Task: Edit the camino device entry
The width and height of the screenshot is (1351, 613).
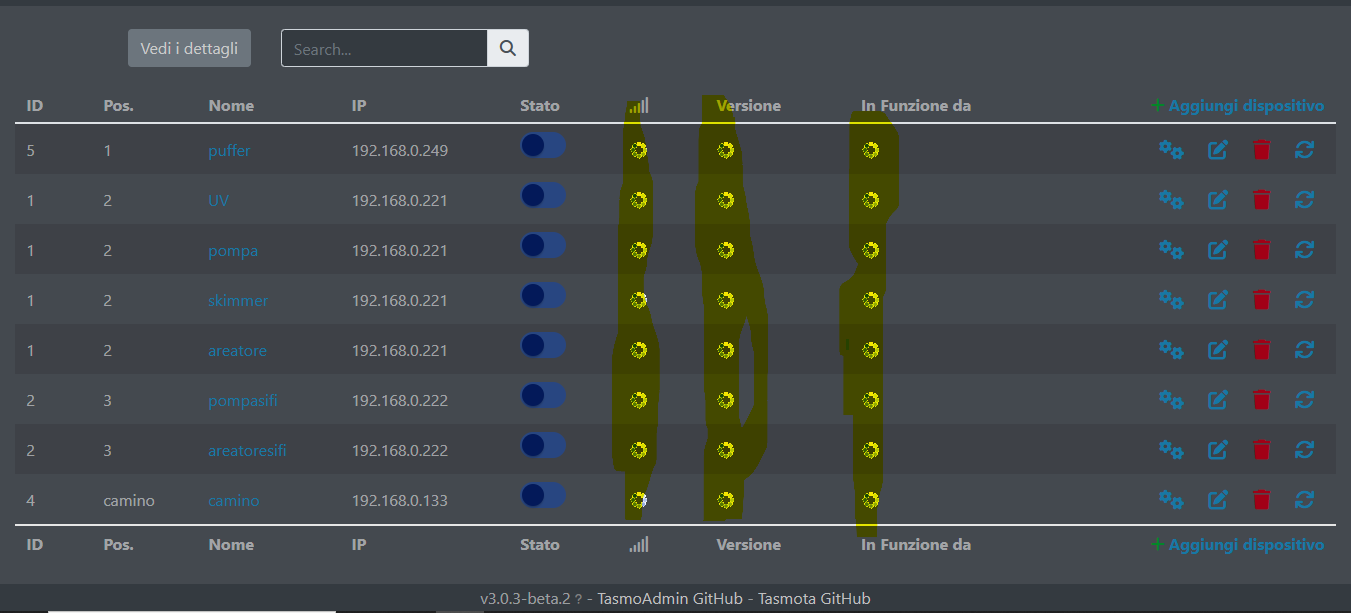Action: [x=1218, y=499]
